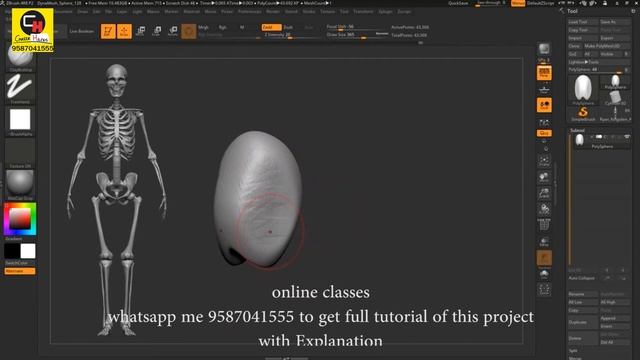
Task: Collapse the Subtool section header
Action: [x=578, y=130]
